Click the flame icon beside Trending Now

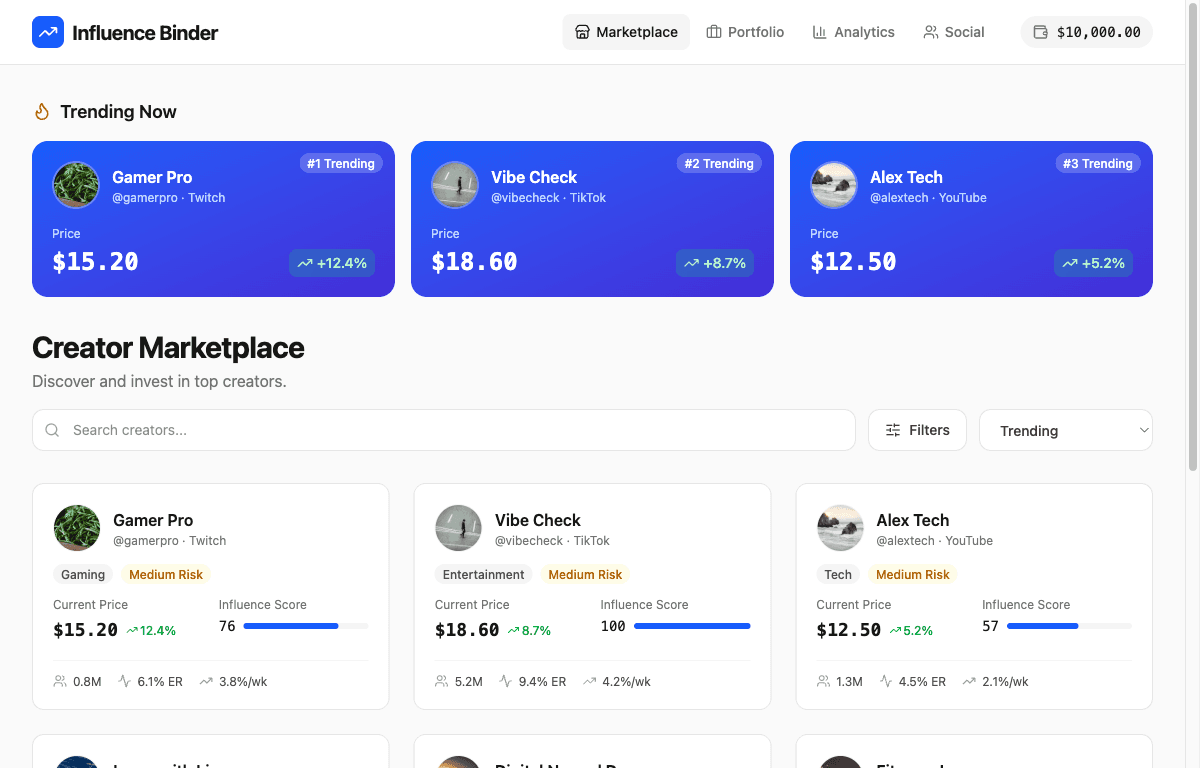[x=42, y=112]
